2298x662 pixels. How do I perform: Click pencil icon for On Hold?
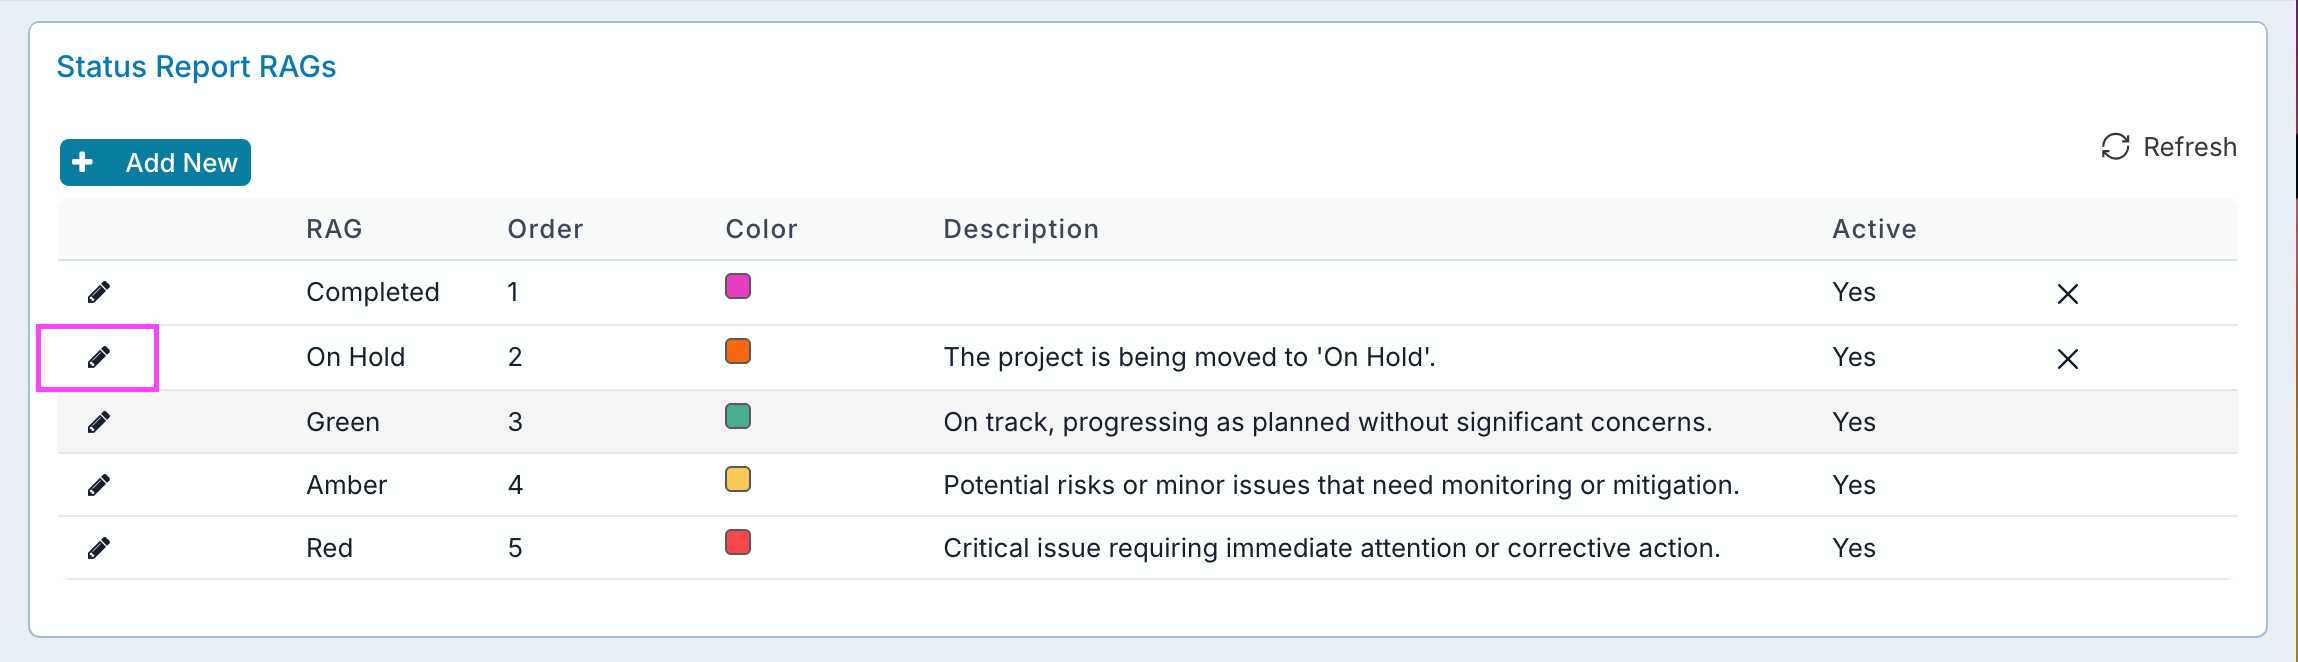pyautogui.click(x=98, y=358)
